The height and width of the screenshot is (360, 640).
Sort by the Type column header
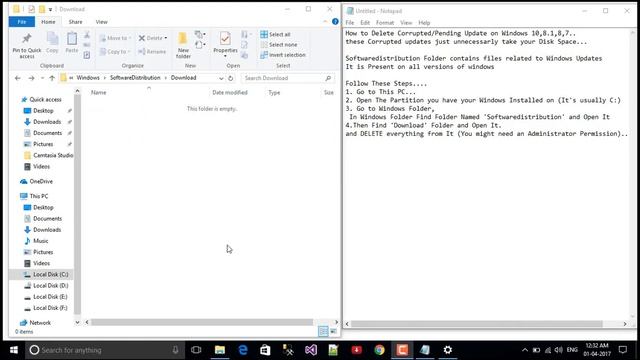click(x=274, y=93)
